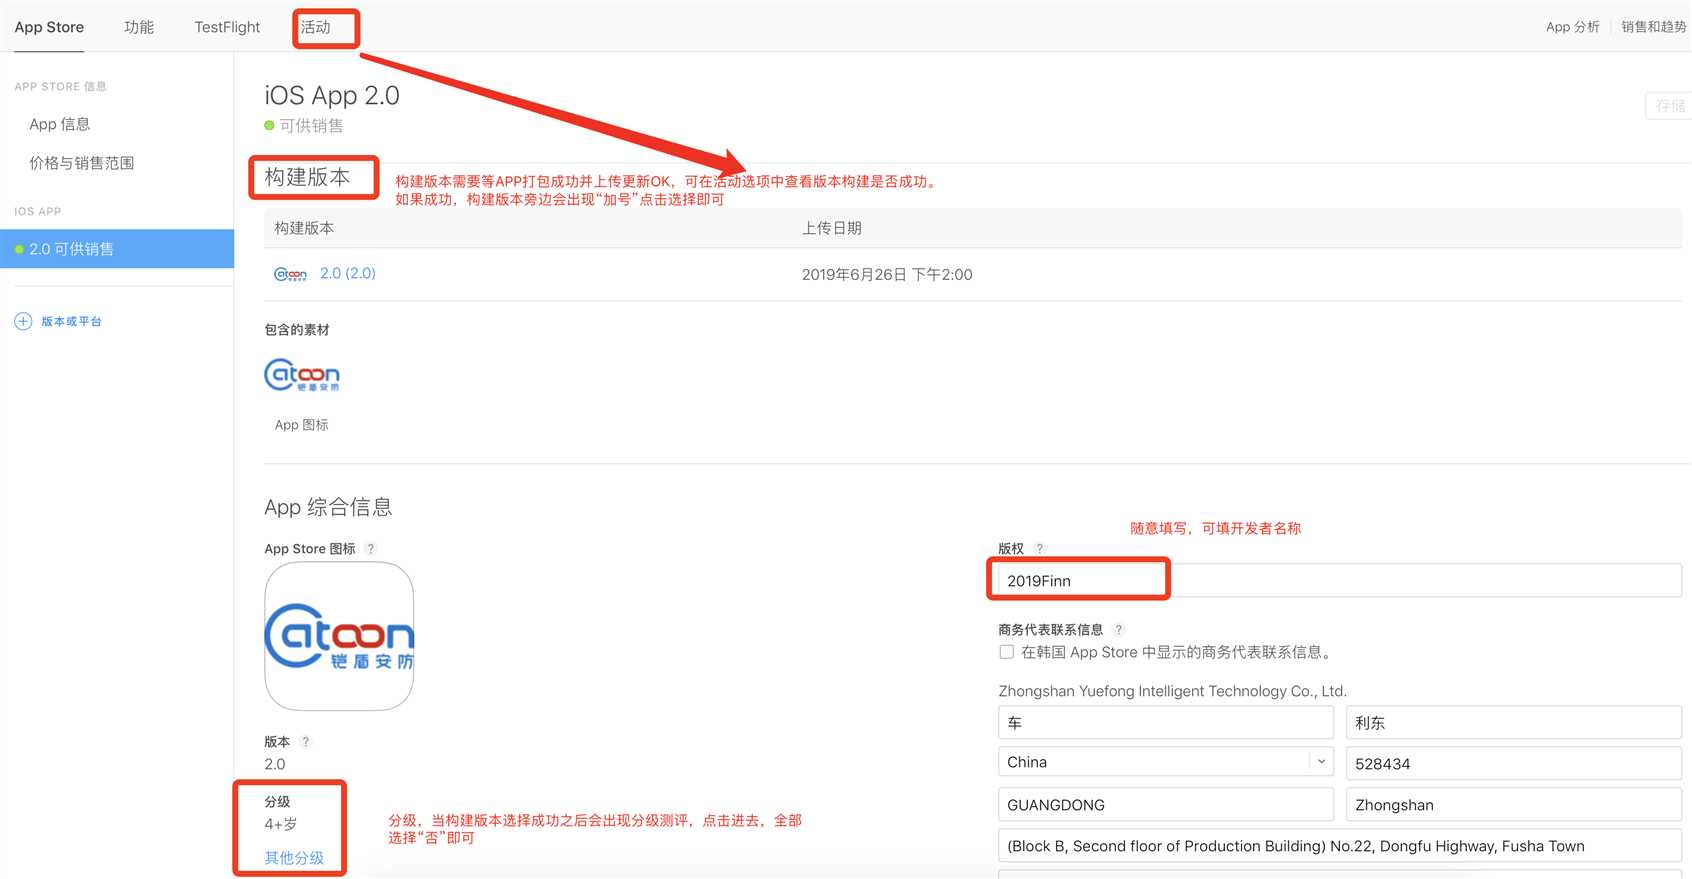This screenshot has width=1692, height=879.
Task: Click the plus icon for 版本或平台
Action: point(23,321)
